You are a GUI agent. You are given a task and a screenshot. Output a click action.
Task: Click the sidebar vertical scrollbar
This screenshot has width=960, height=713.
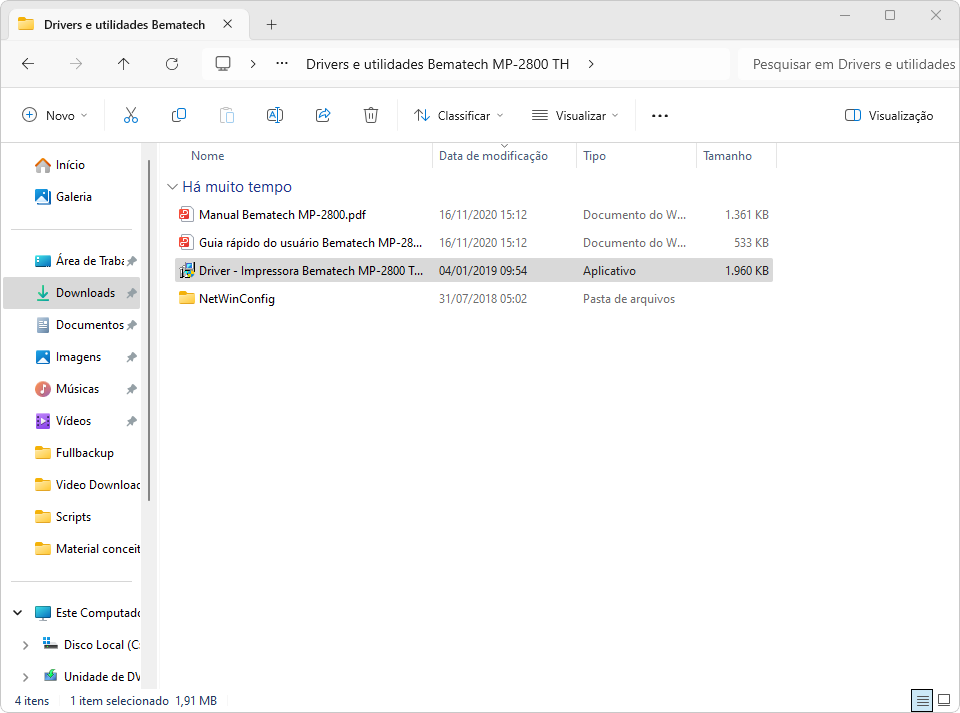click(149, 330)
